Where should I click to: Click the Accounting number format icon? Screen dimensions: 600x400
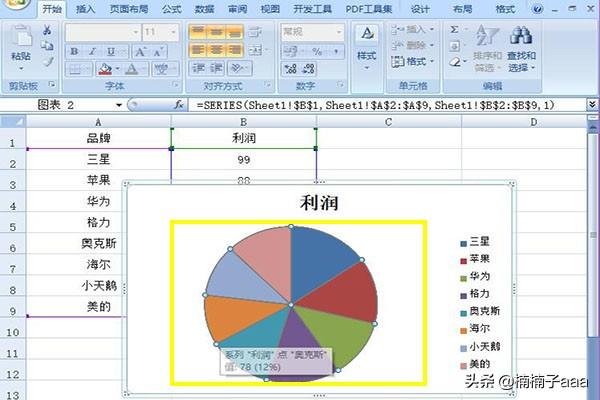tap(291, 51)
